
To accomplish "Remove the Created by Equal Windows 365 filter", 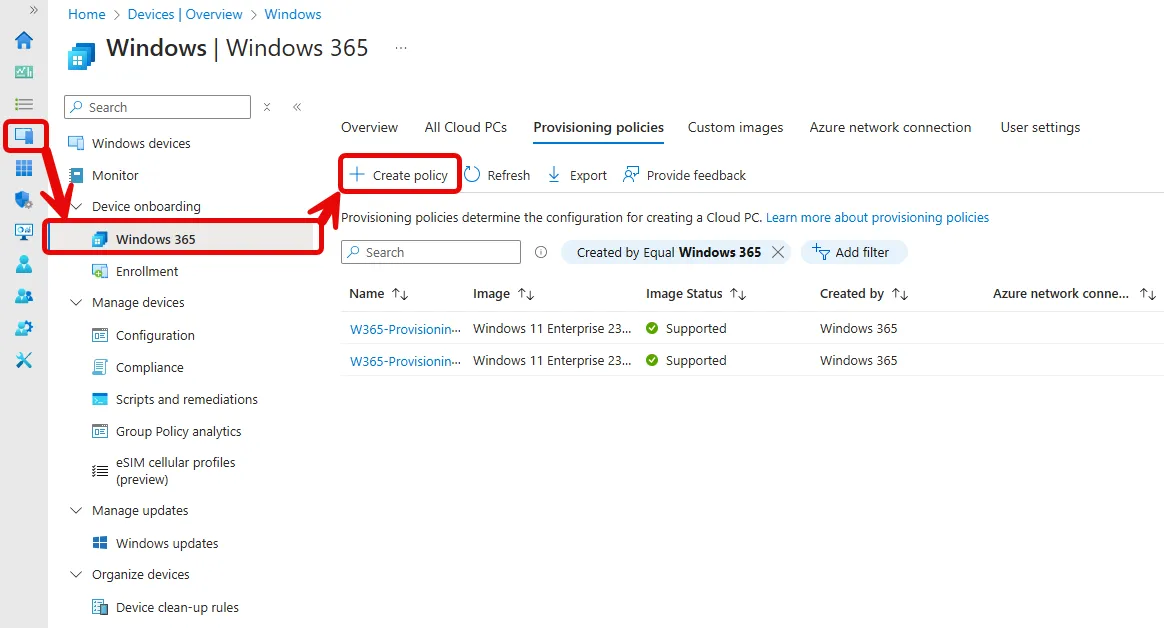I will click(778, 252).
